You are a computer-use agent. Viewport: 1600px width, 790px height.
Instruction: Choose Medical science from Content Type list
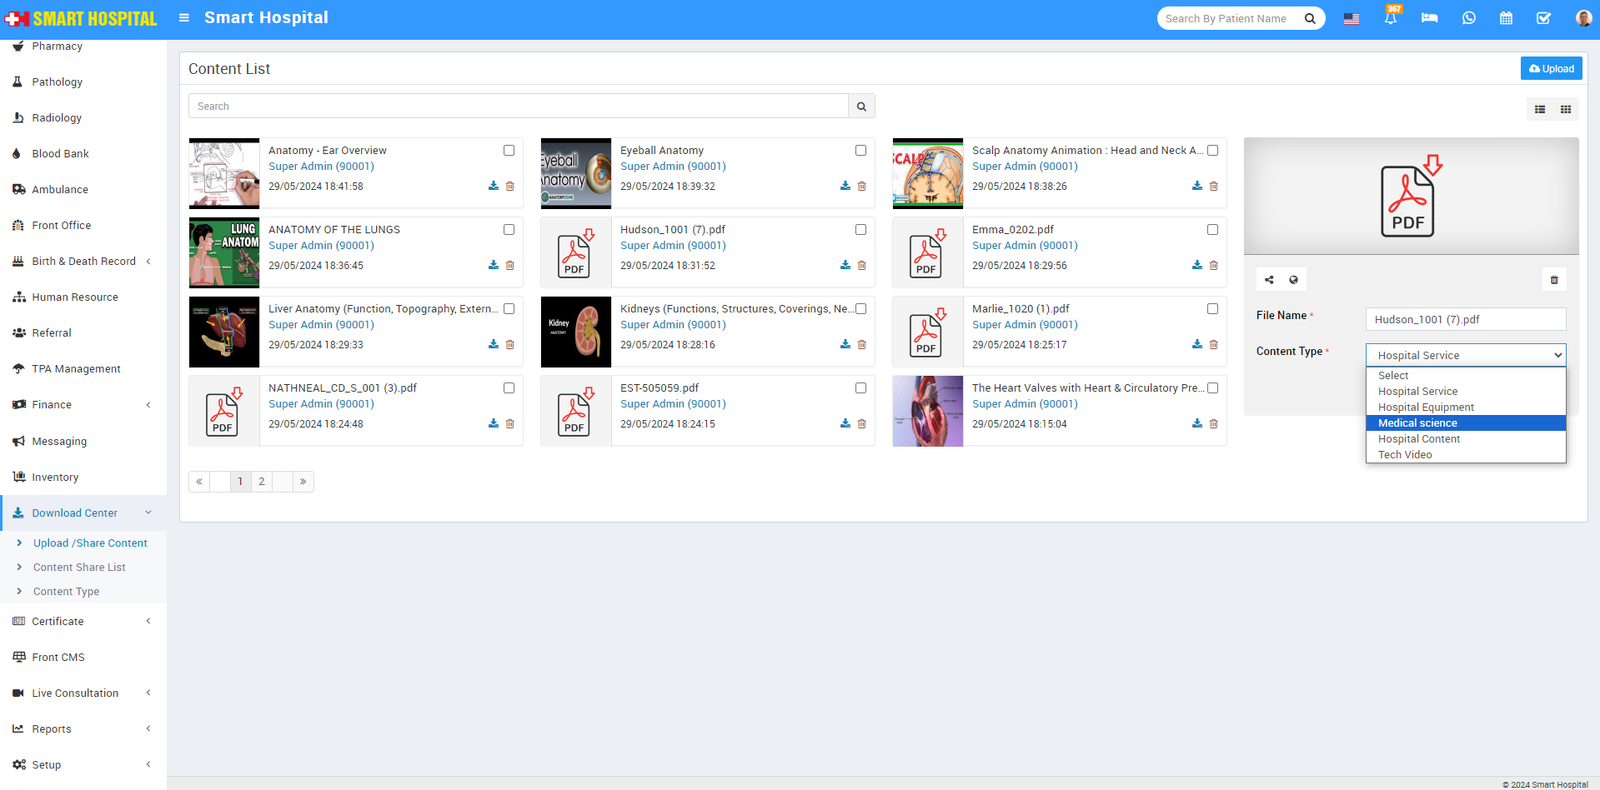click(x=1418, y=423)
